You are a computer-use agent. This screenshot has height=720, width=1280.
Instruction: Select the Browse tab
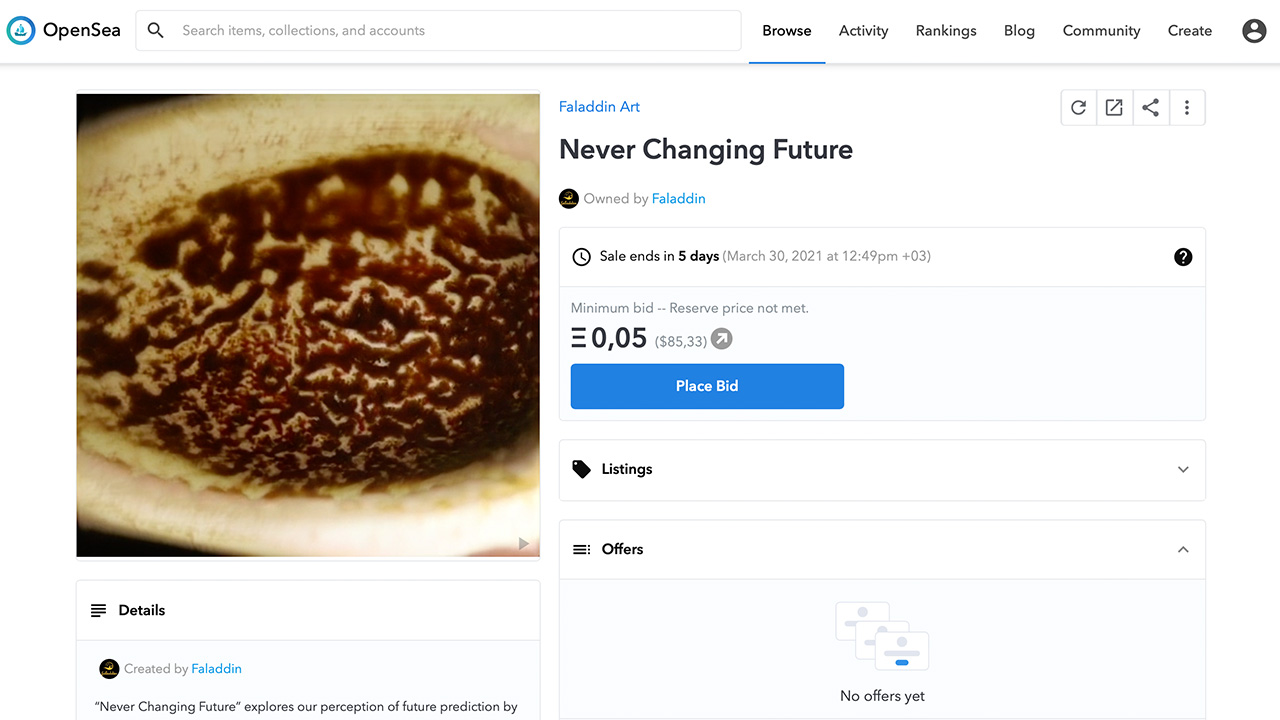coord(787,31)
